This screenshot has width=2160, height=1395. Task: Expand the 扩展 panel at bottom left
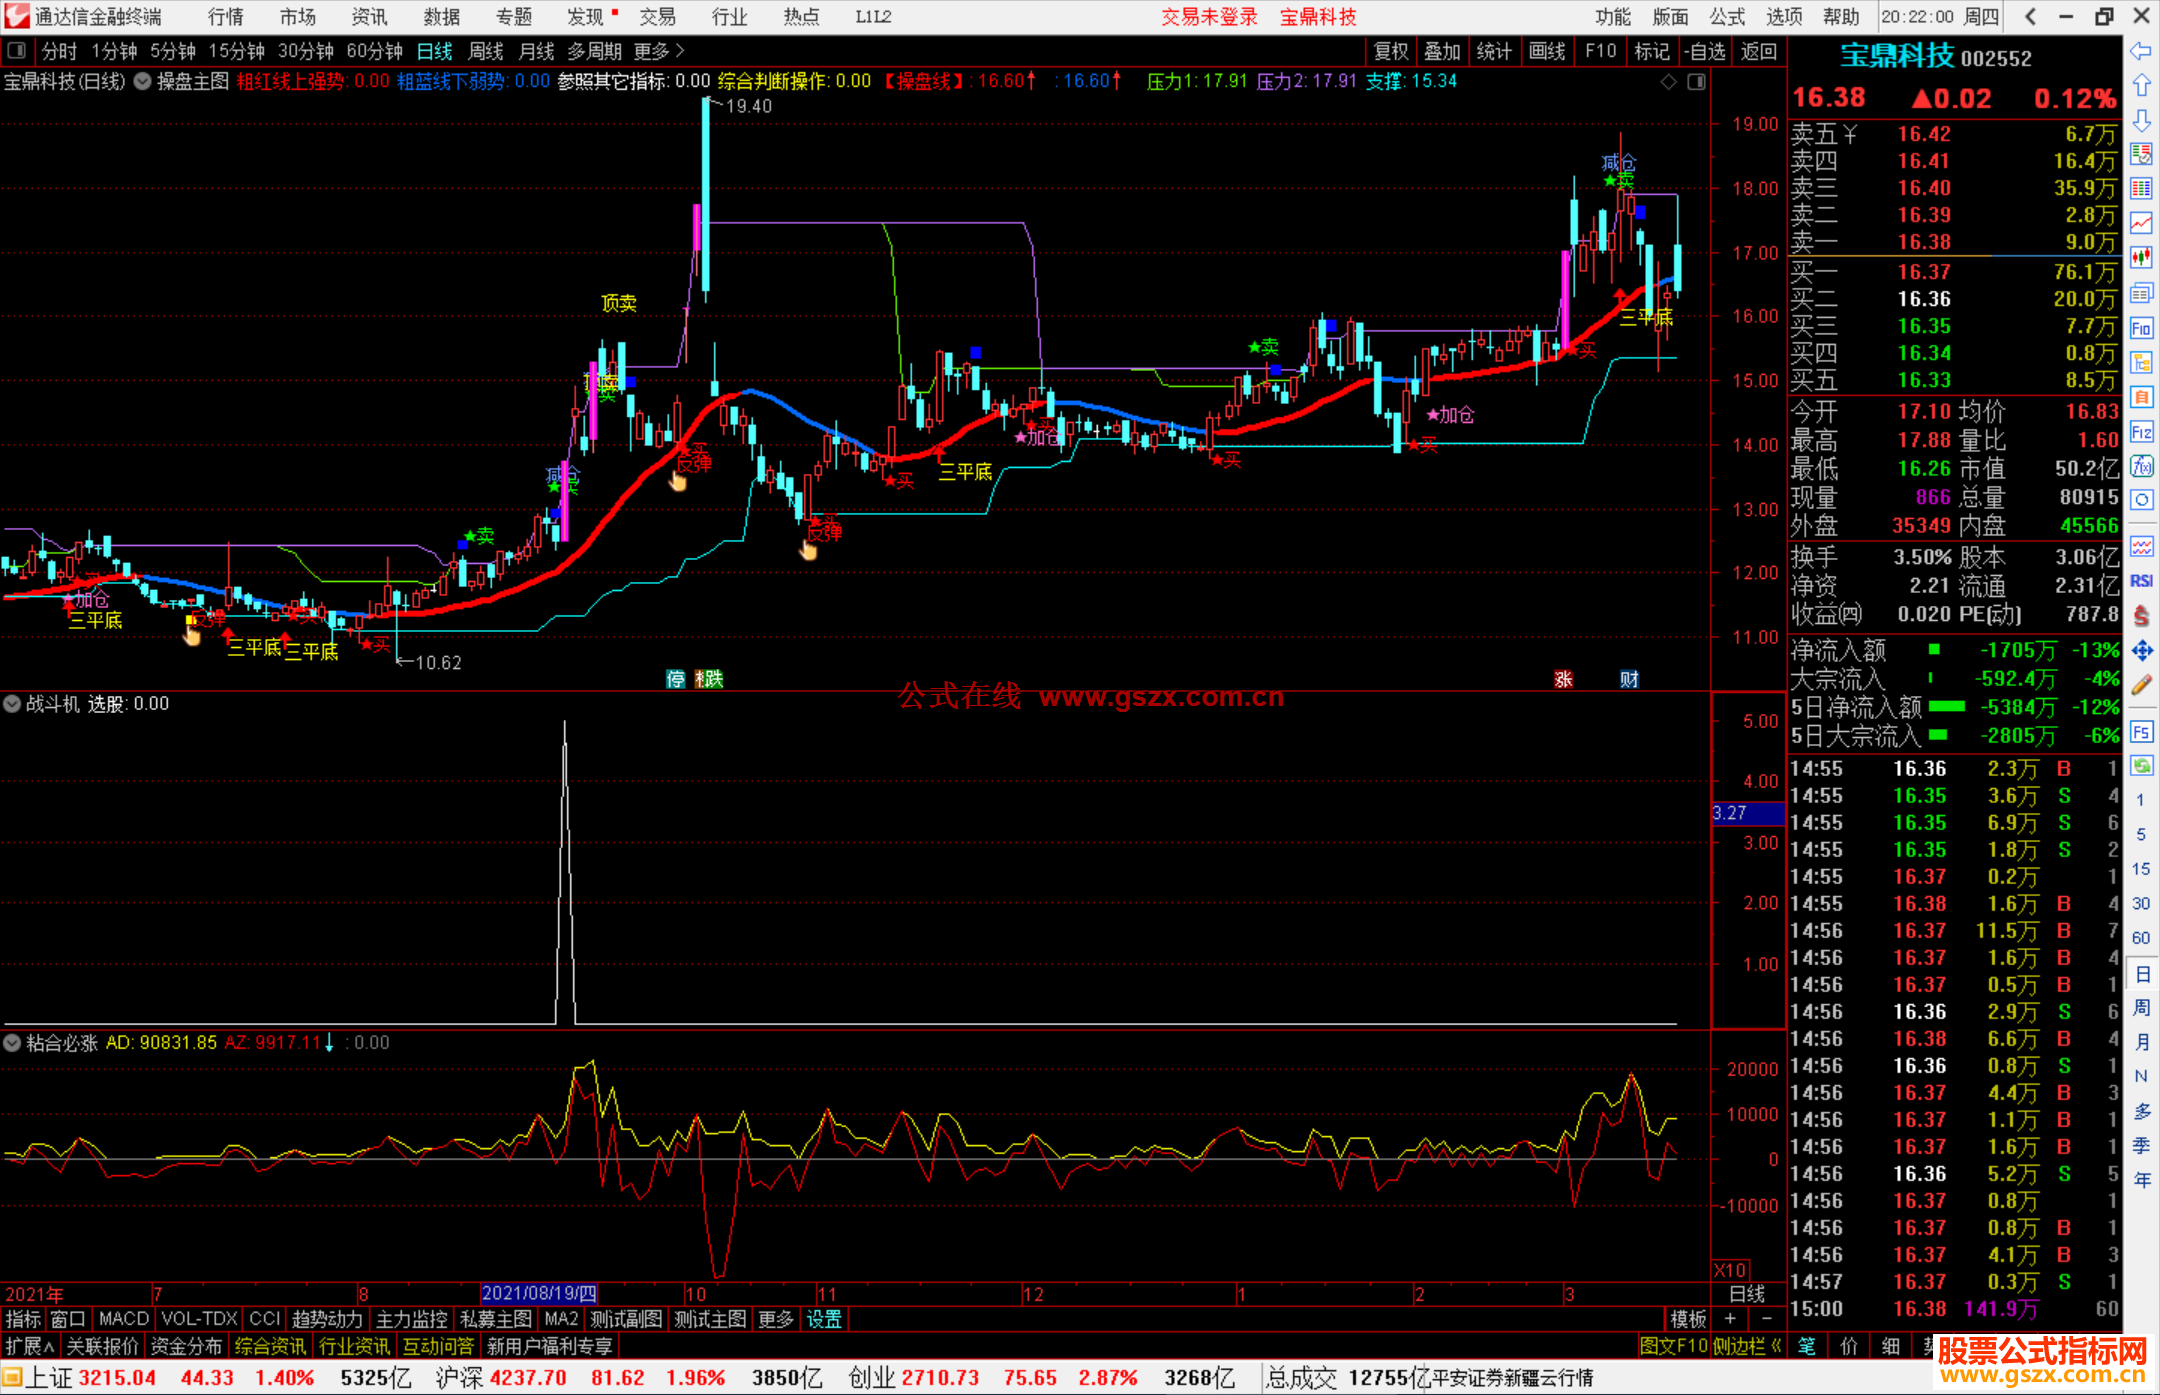30,1346
